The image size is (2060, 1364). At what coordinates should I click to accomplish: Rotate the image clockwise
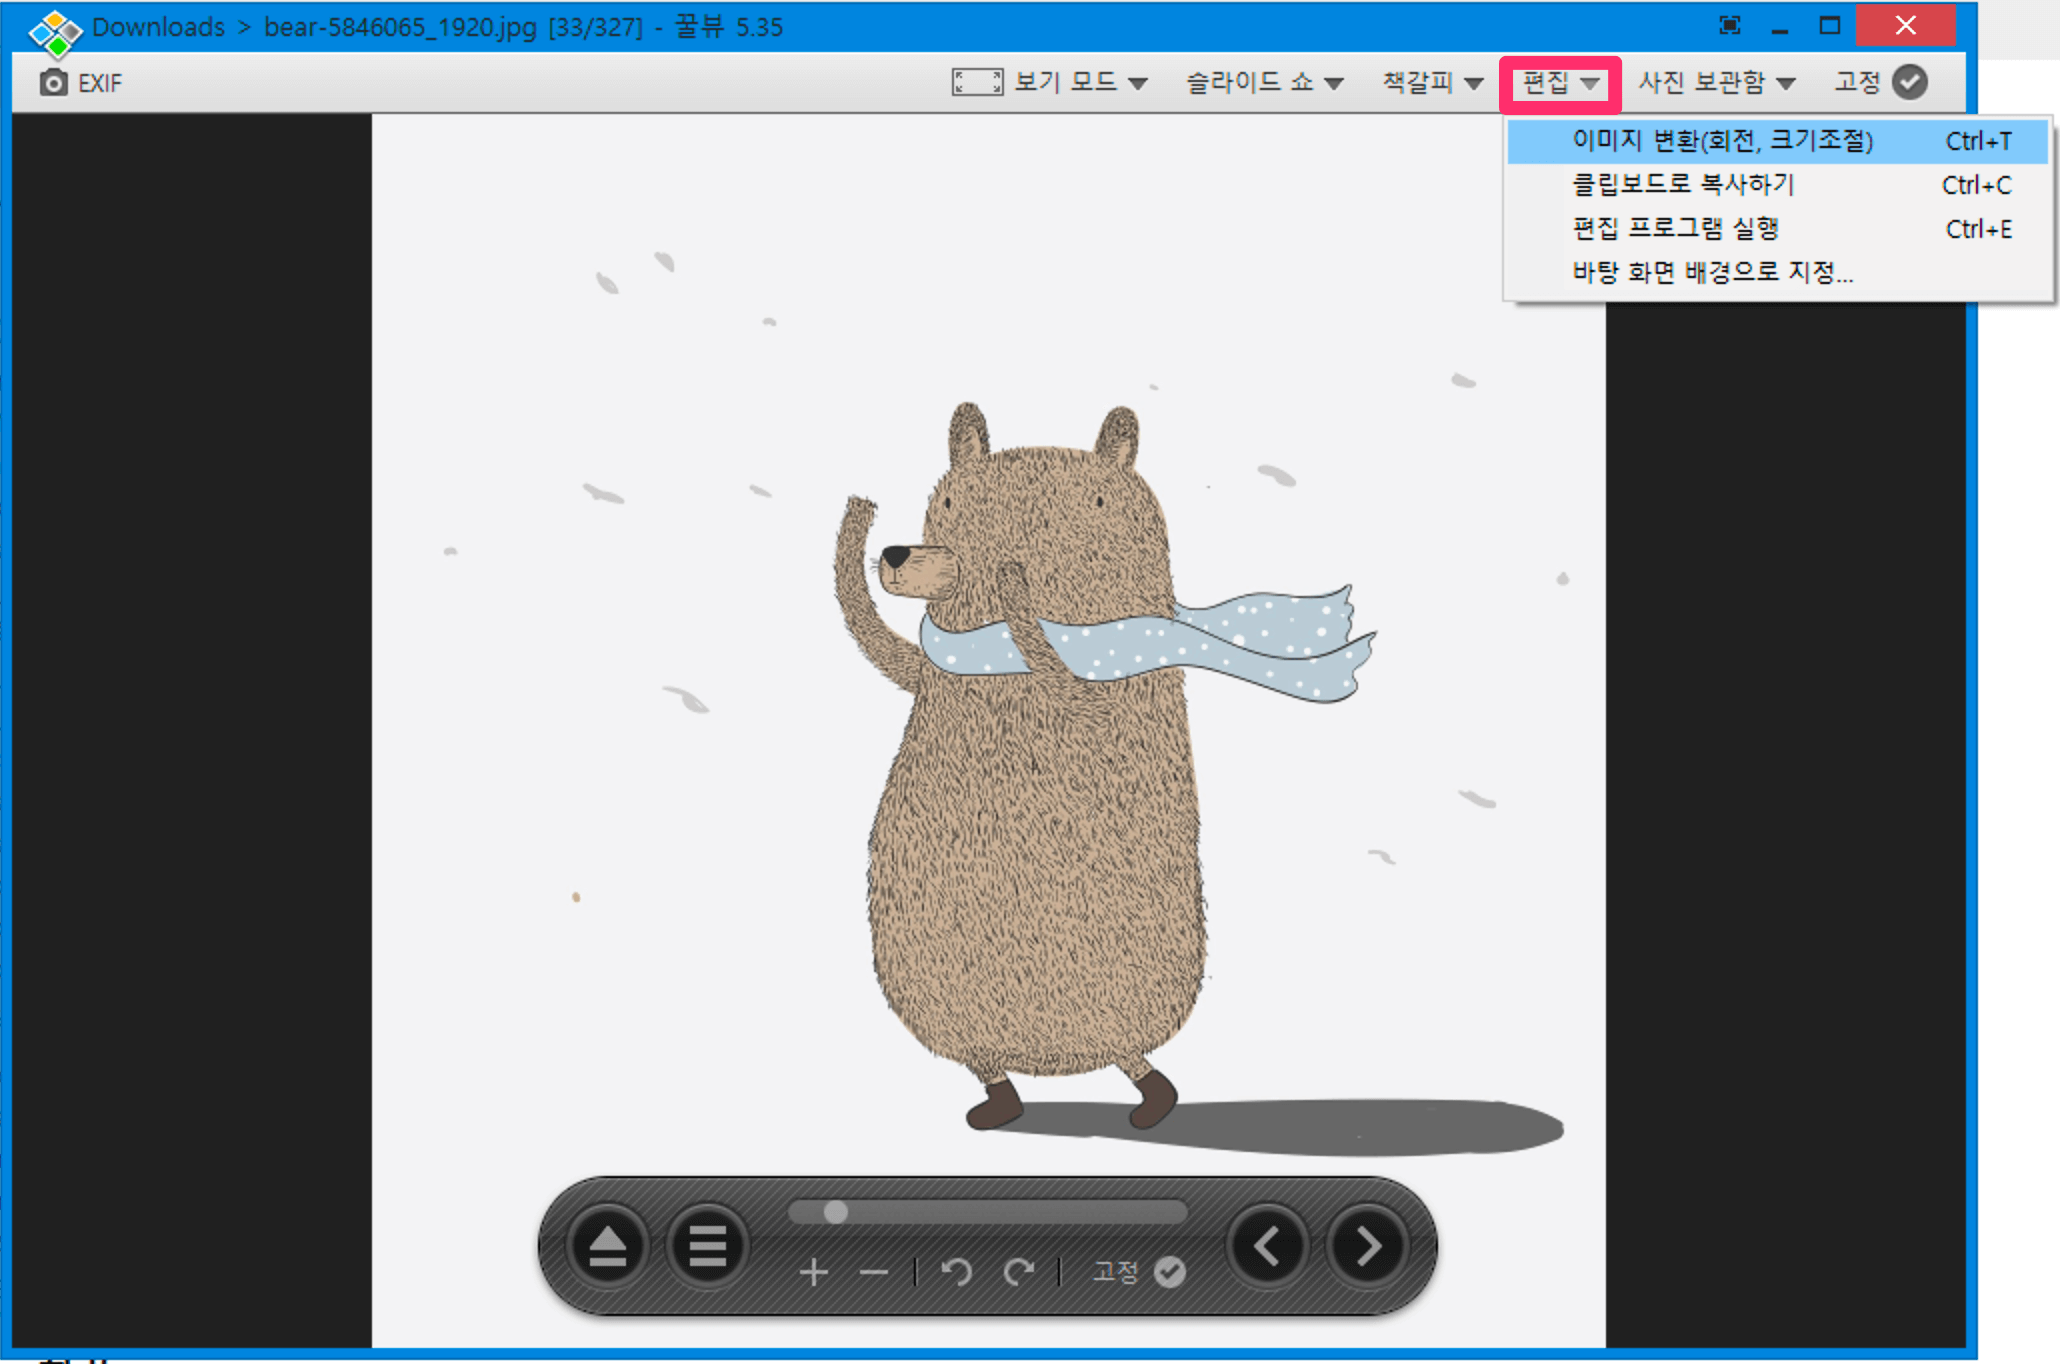coord(1019,1273)
